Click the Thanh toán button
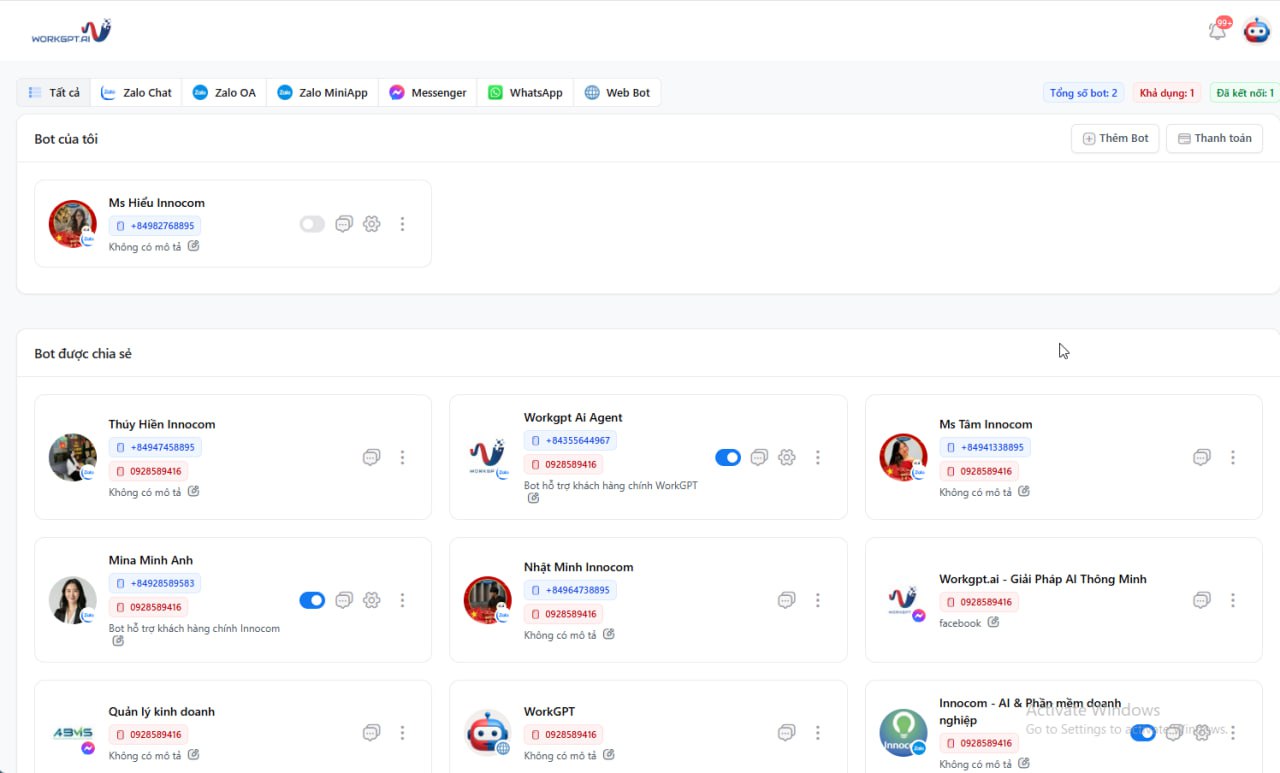This screenshot has width=1280, height=773. click(1214, 138)
